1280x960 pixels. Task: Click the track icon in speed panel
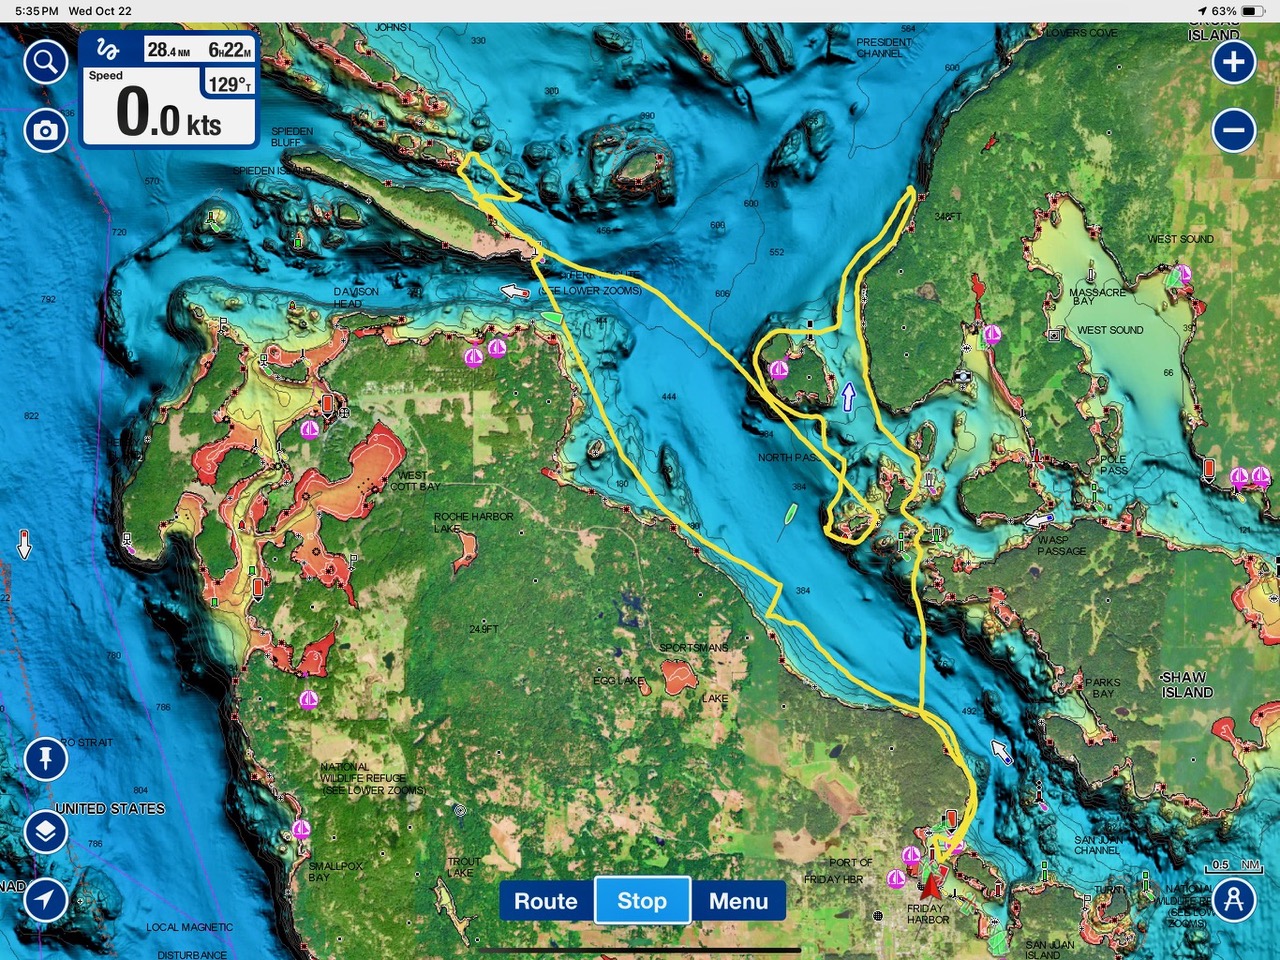(x=109, y=51)
